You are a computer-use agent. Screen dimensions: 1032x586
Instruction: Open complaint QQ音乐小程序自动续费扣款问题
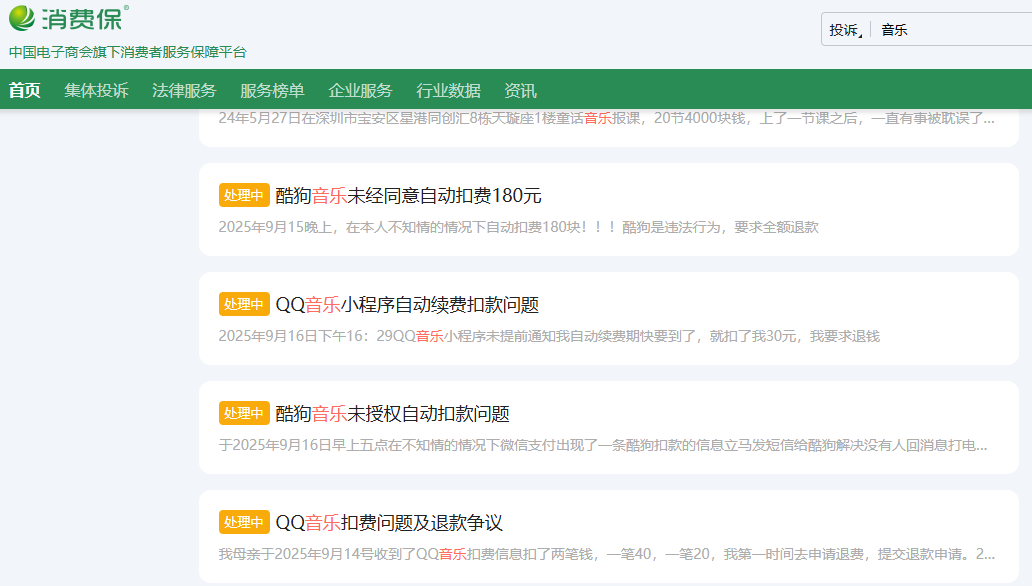click(407, 305)
